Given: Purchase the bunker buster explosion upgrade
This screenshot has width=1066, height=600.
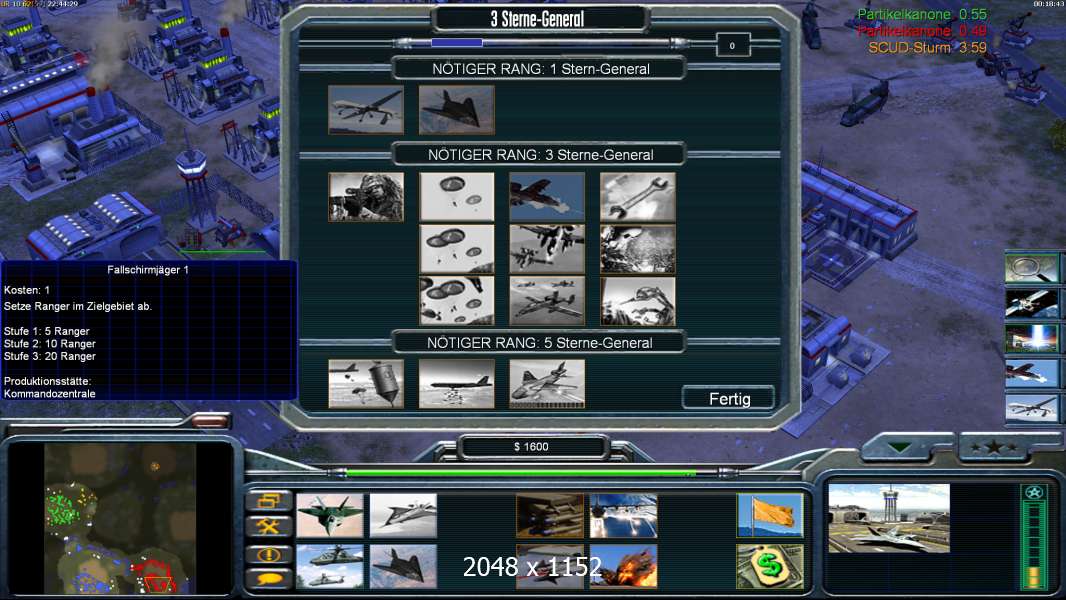Looking at the screenshot, I should tap(623, 565).
